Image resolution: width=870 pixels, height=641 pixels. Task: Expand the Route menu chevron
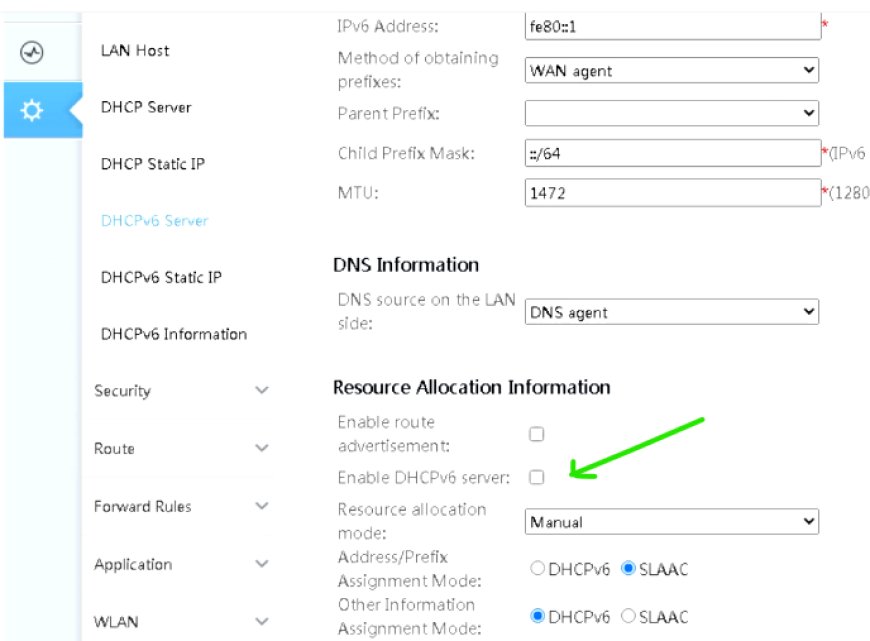point(262,448)
